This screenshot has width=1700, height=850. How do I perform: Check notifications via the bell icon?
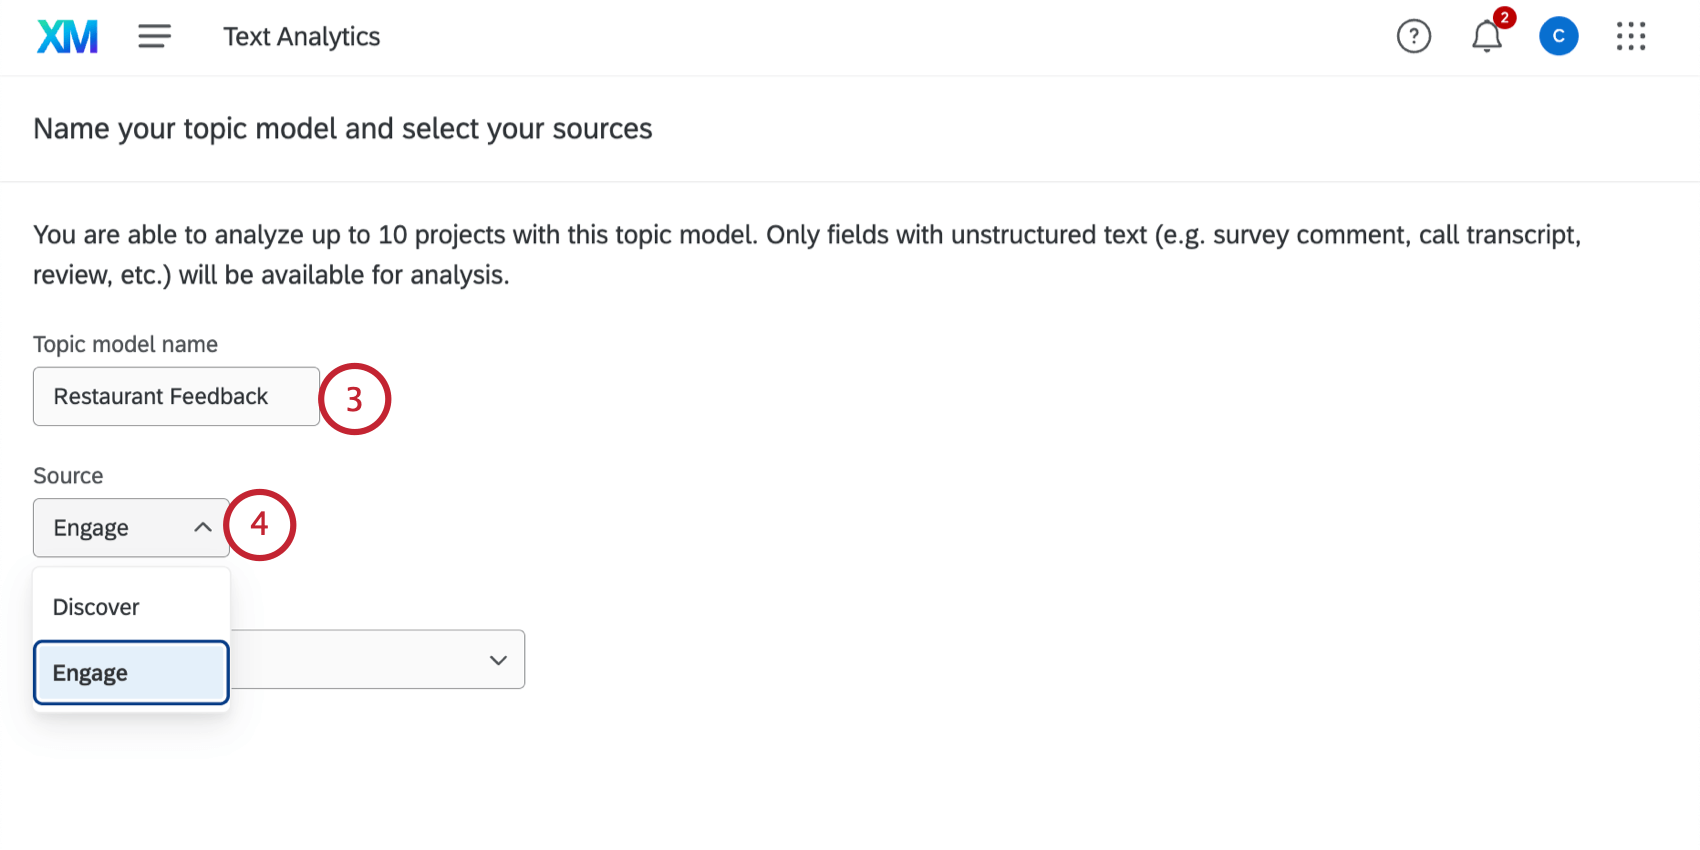tap(1486, 37)
